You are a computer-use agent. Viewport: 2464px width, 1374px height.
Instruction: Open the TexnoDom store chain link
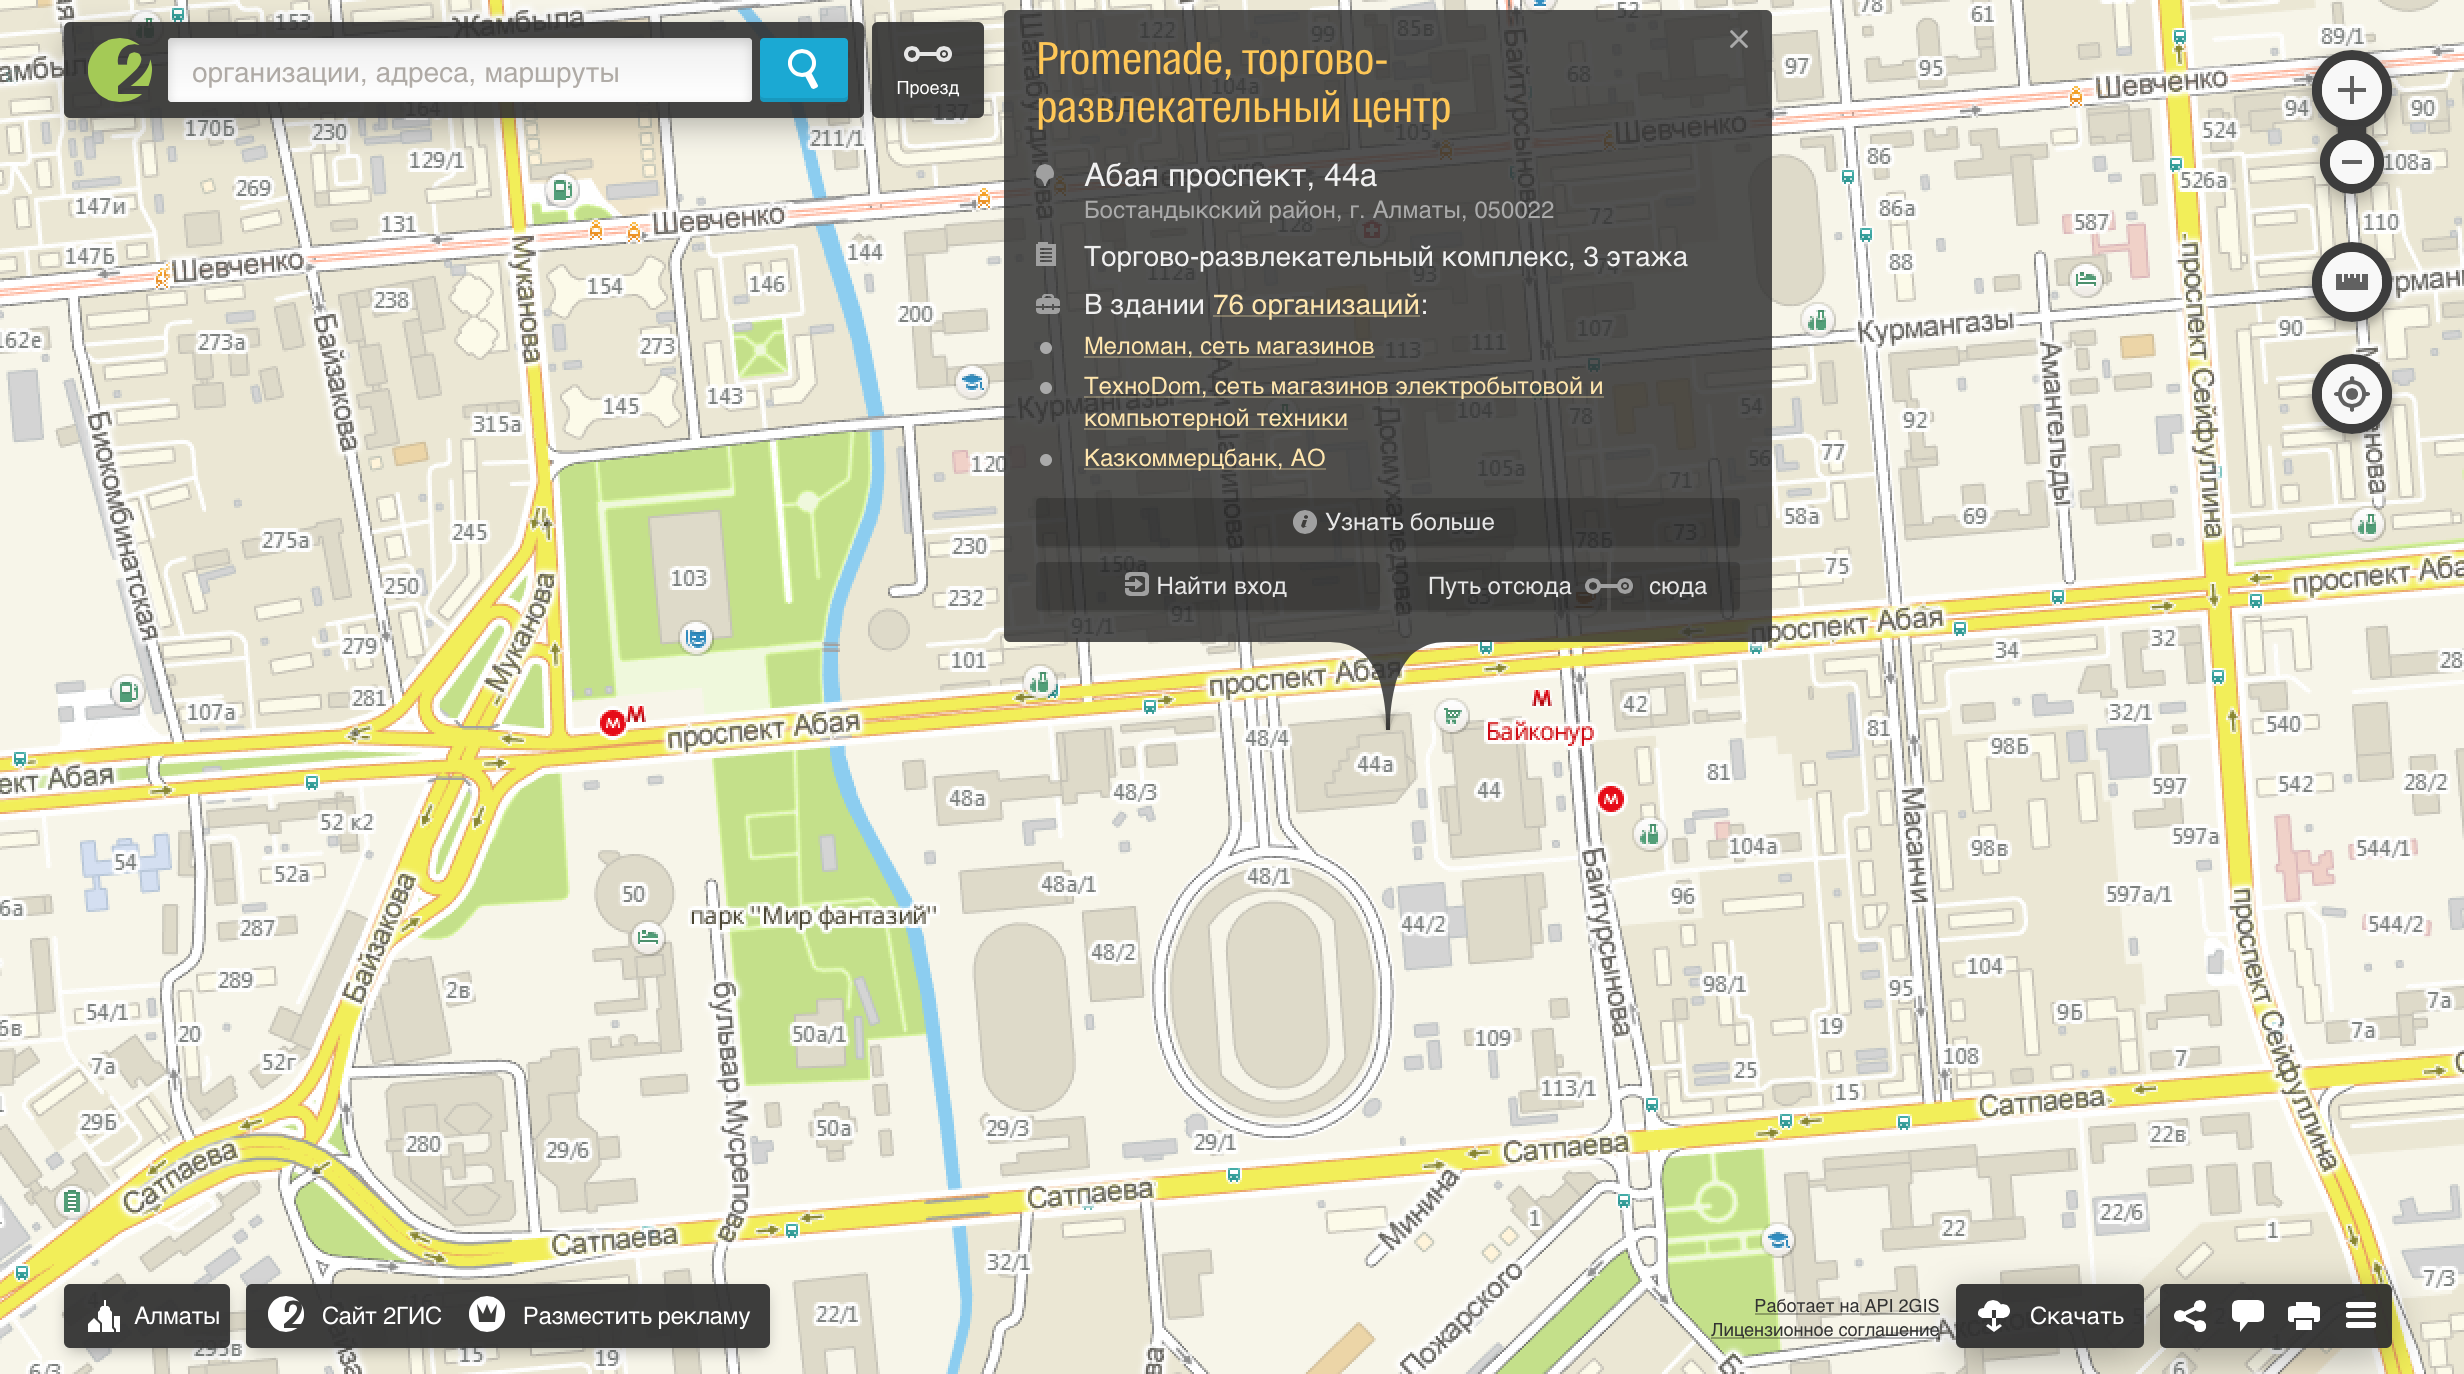pos(1343,401)
